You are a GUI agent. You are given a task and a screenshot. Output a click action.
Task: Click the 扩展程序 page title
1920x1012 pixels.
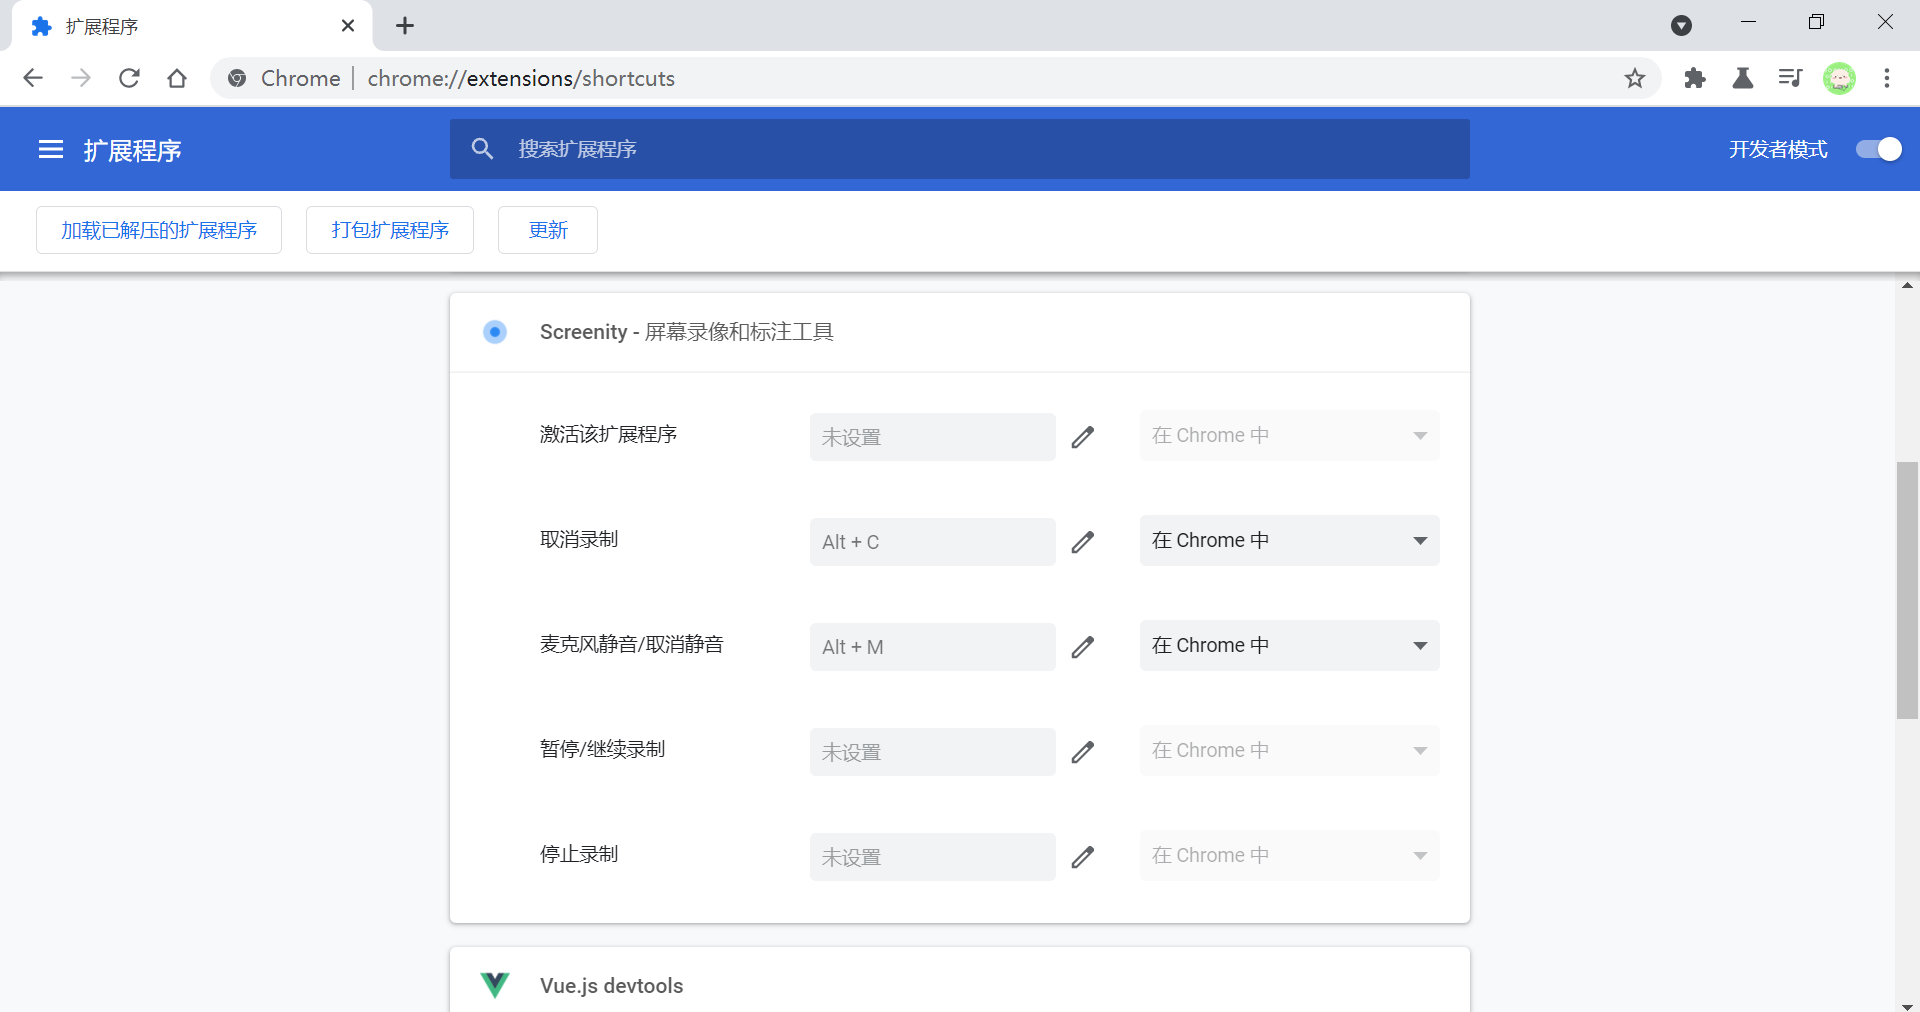click(132, 151)
